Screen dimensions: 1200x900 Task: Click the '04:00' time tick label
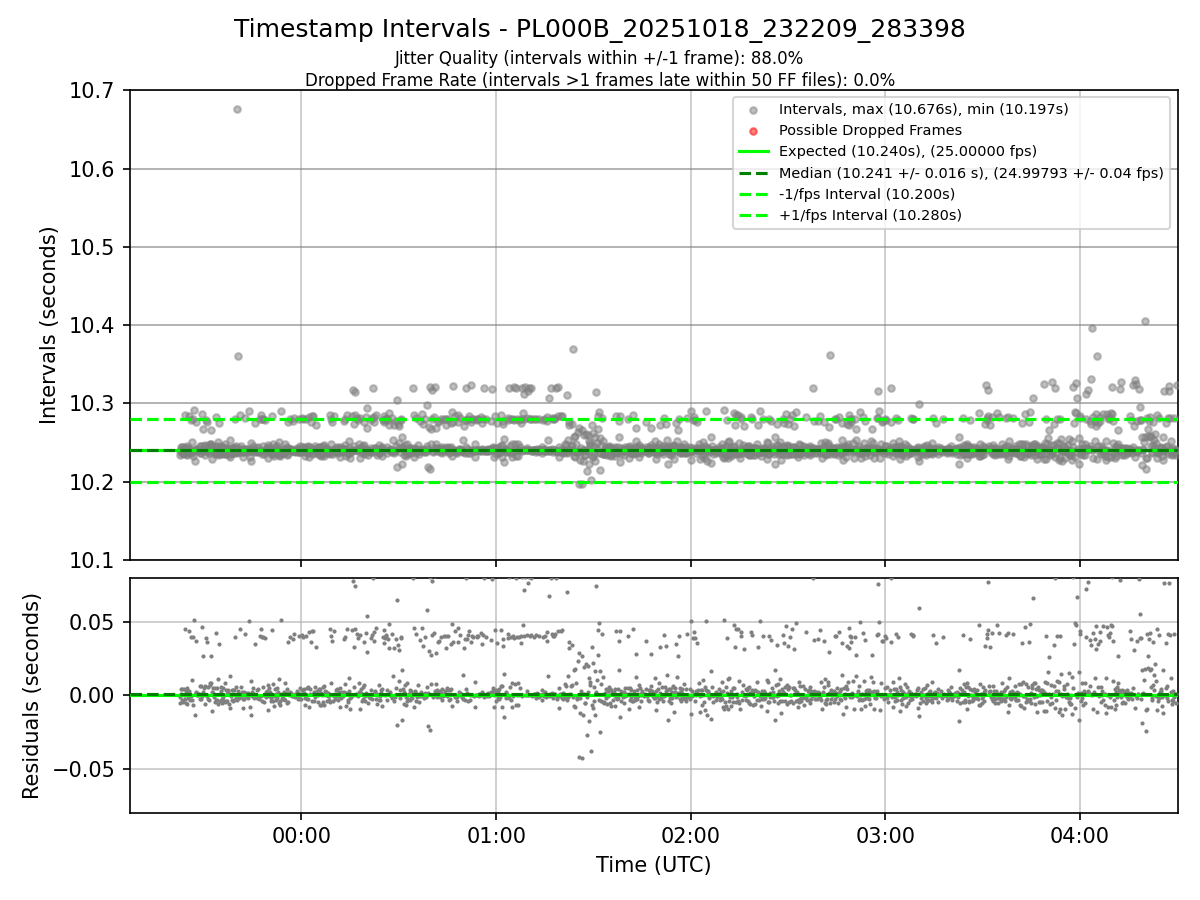(x=1079, y=833)
